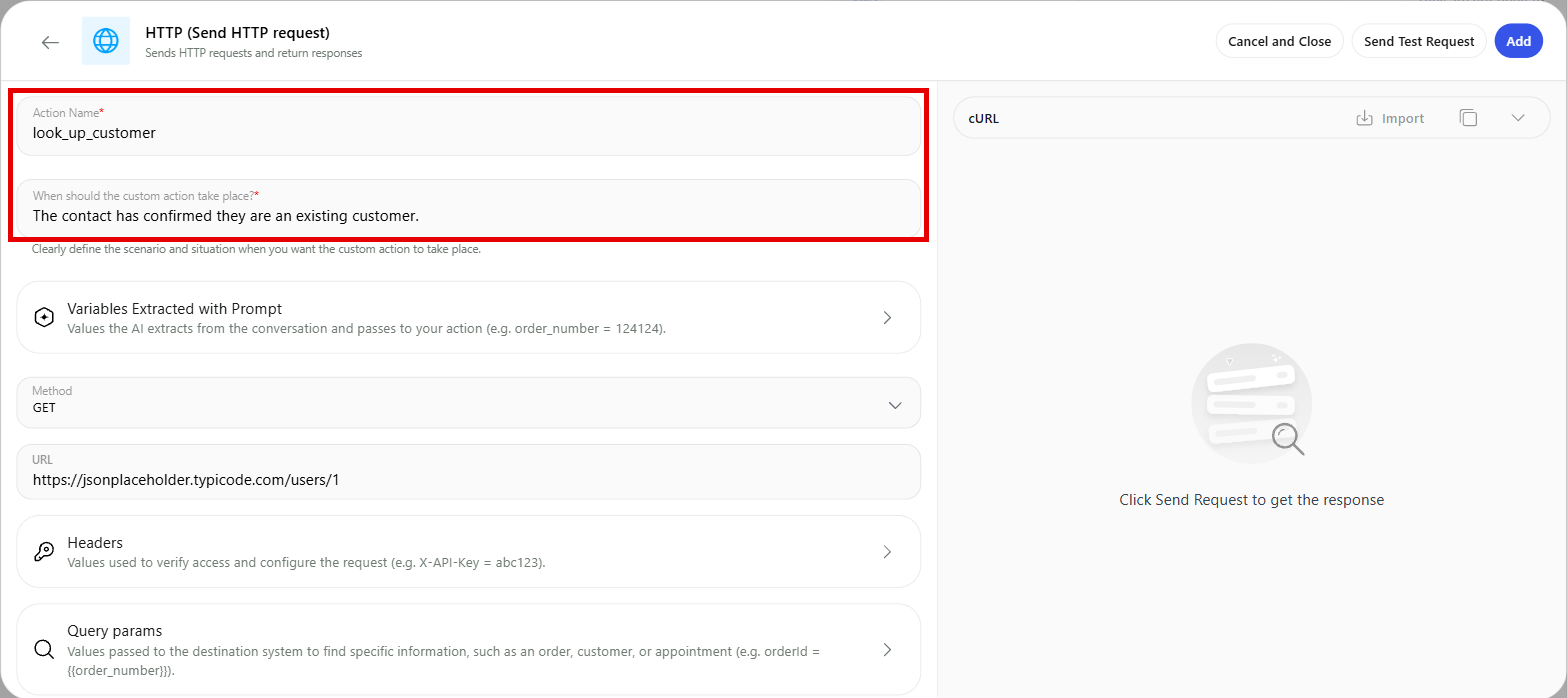
Task: Click the Variables Extracted hexagon icon
Action: [44, 318]
